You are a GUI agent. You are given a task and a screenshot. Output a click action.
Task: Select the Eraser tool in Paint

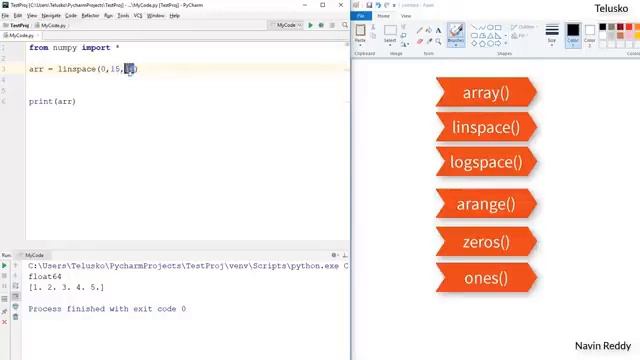[x=420, y=41]
